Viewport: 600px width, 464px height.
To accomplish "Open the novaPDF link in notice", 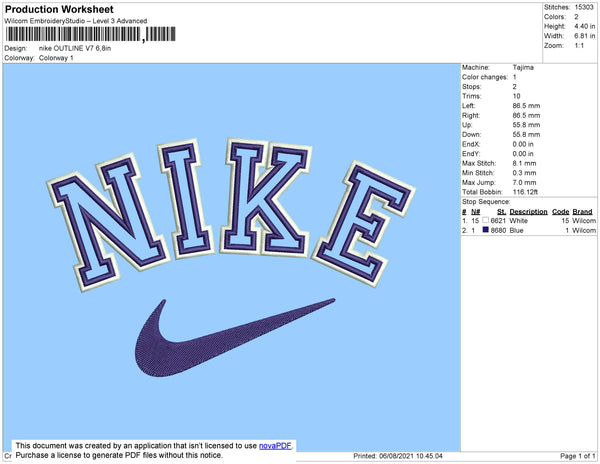I will click(276, 446).
